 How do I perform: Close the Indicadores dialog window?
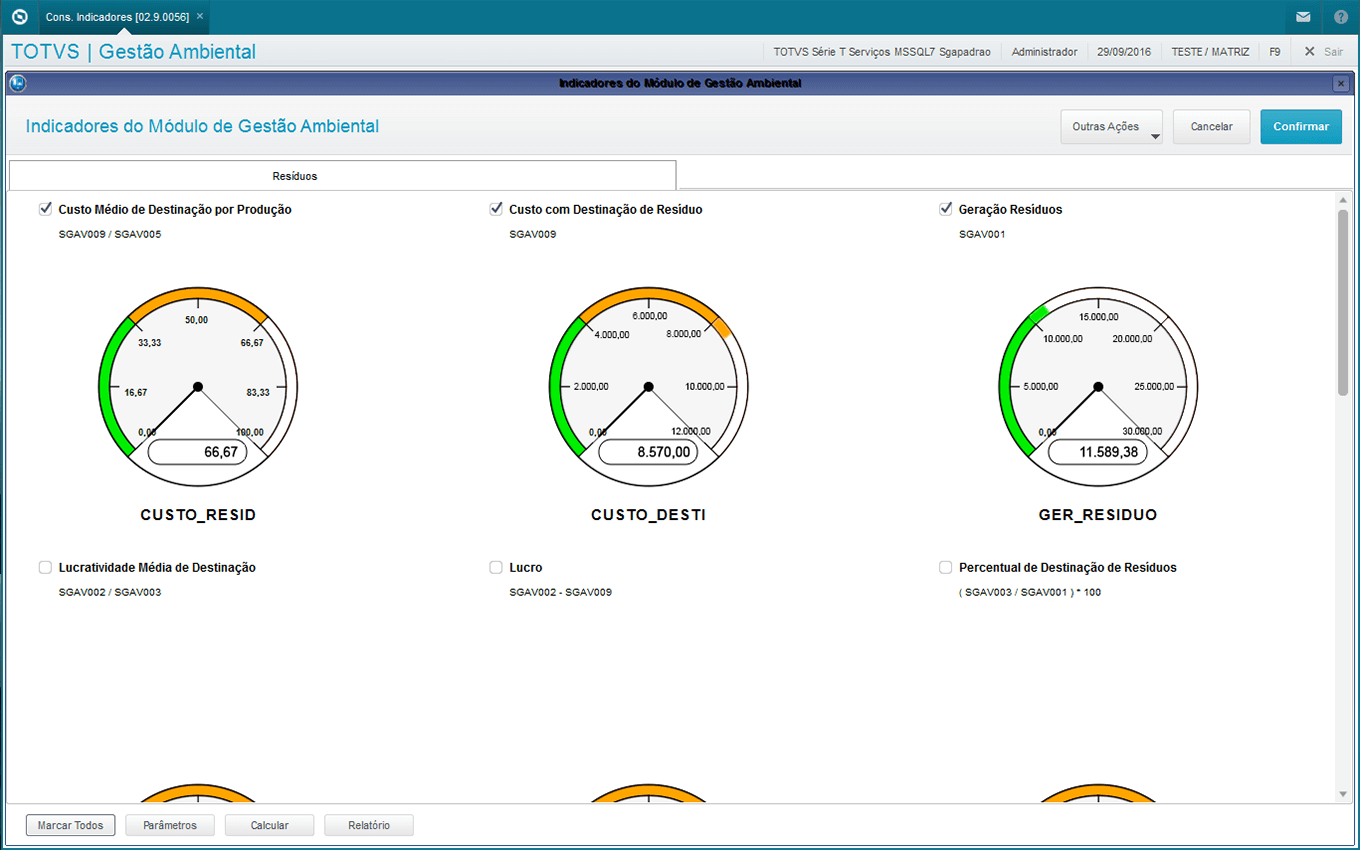[1340, 84]
